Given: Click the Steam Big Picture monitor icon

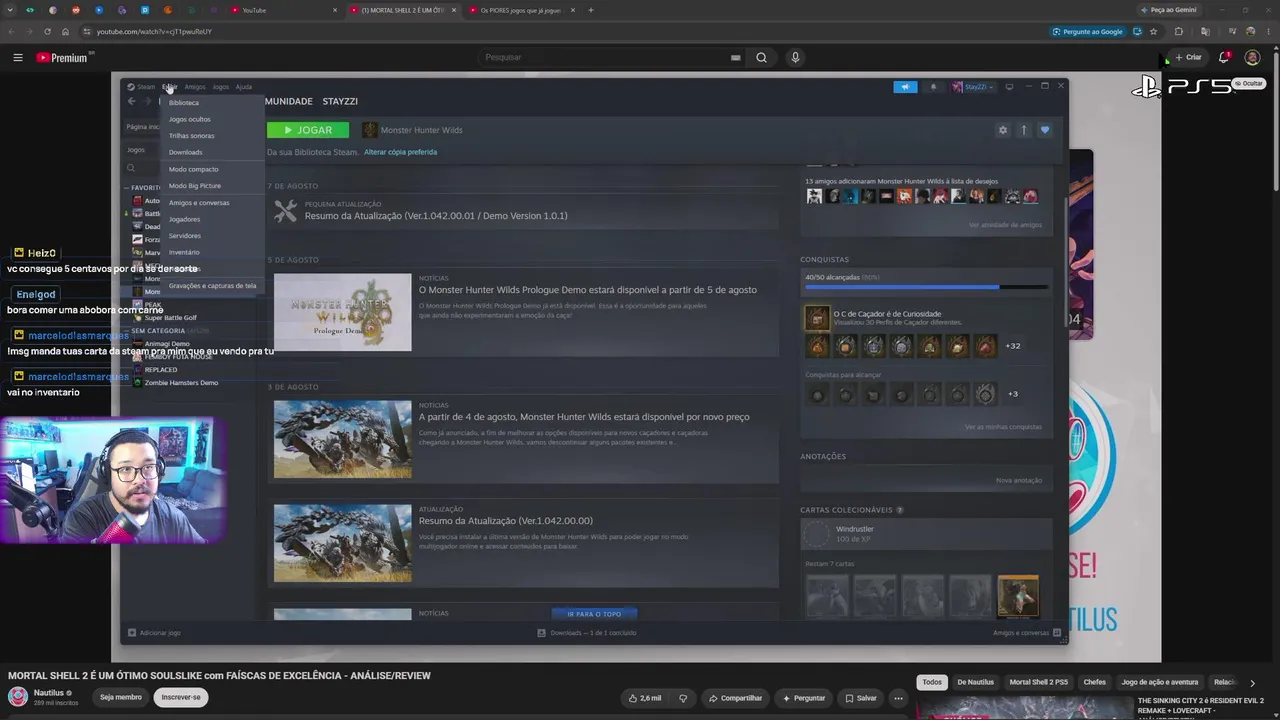Looking at the screenshot, I should click(x=1009, y=87).
